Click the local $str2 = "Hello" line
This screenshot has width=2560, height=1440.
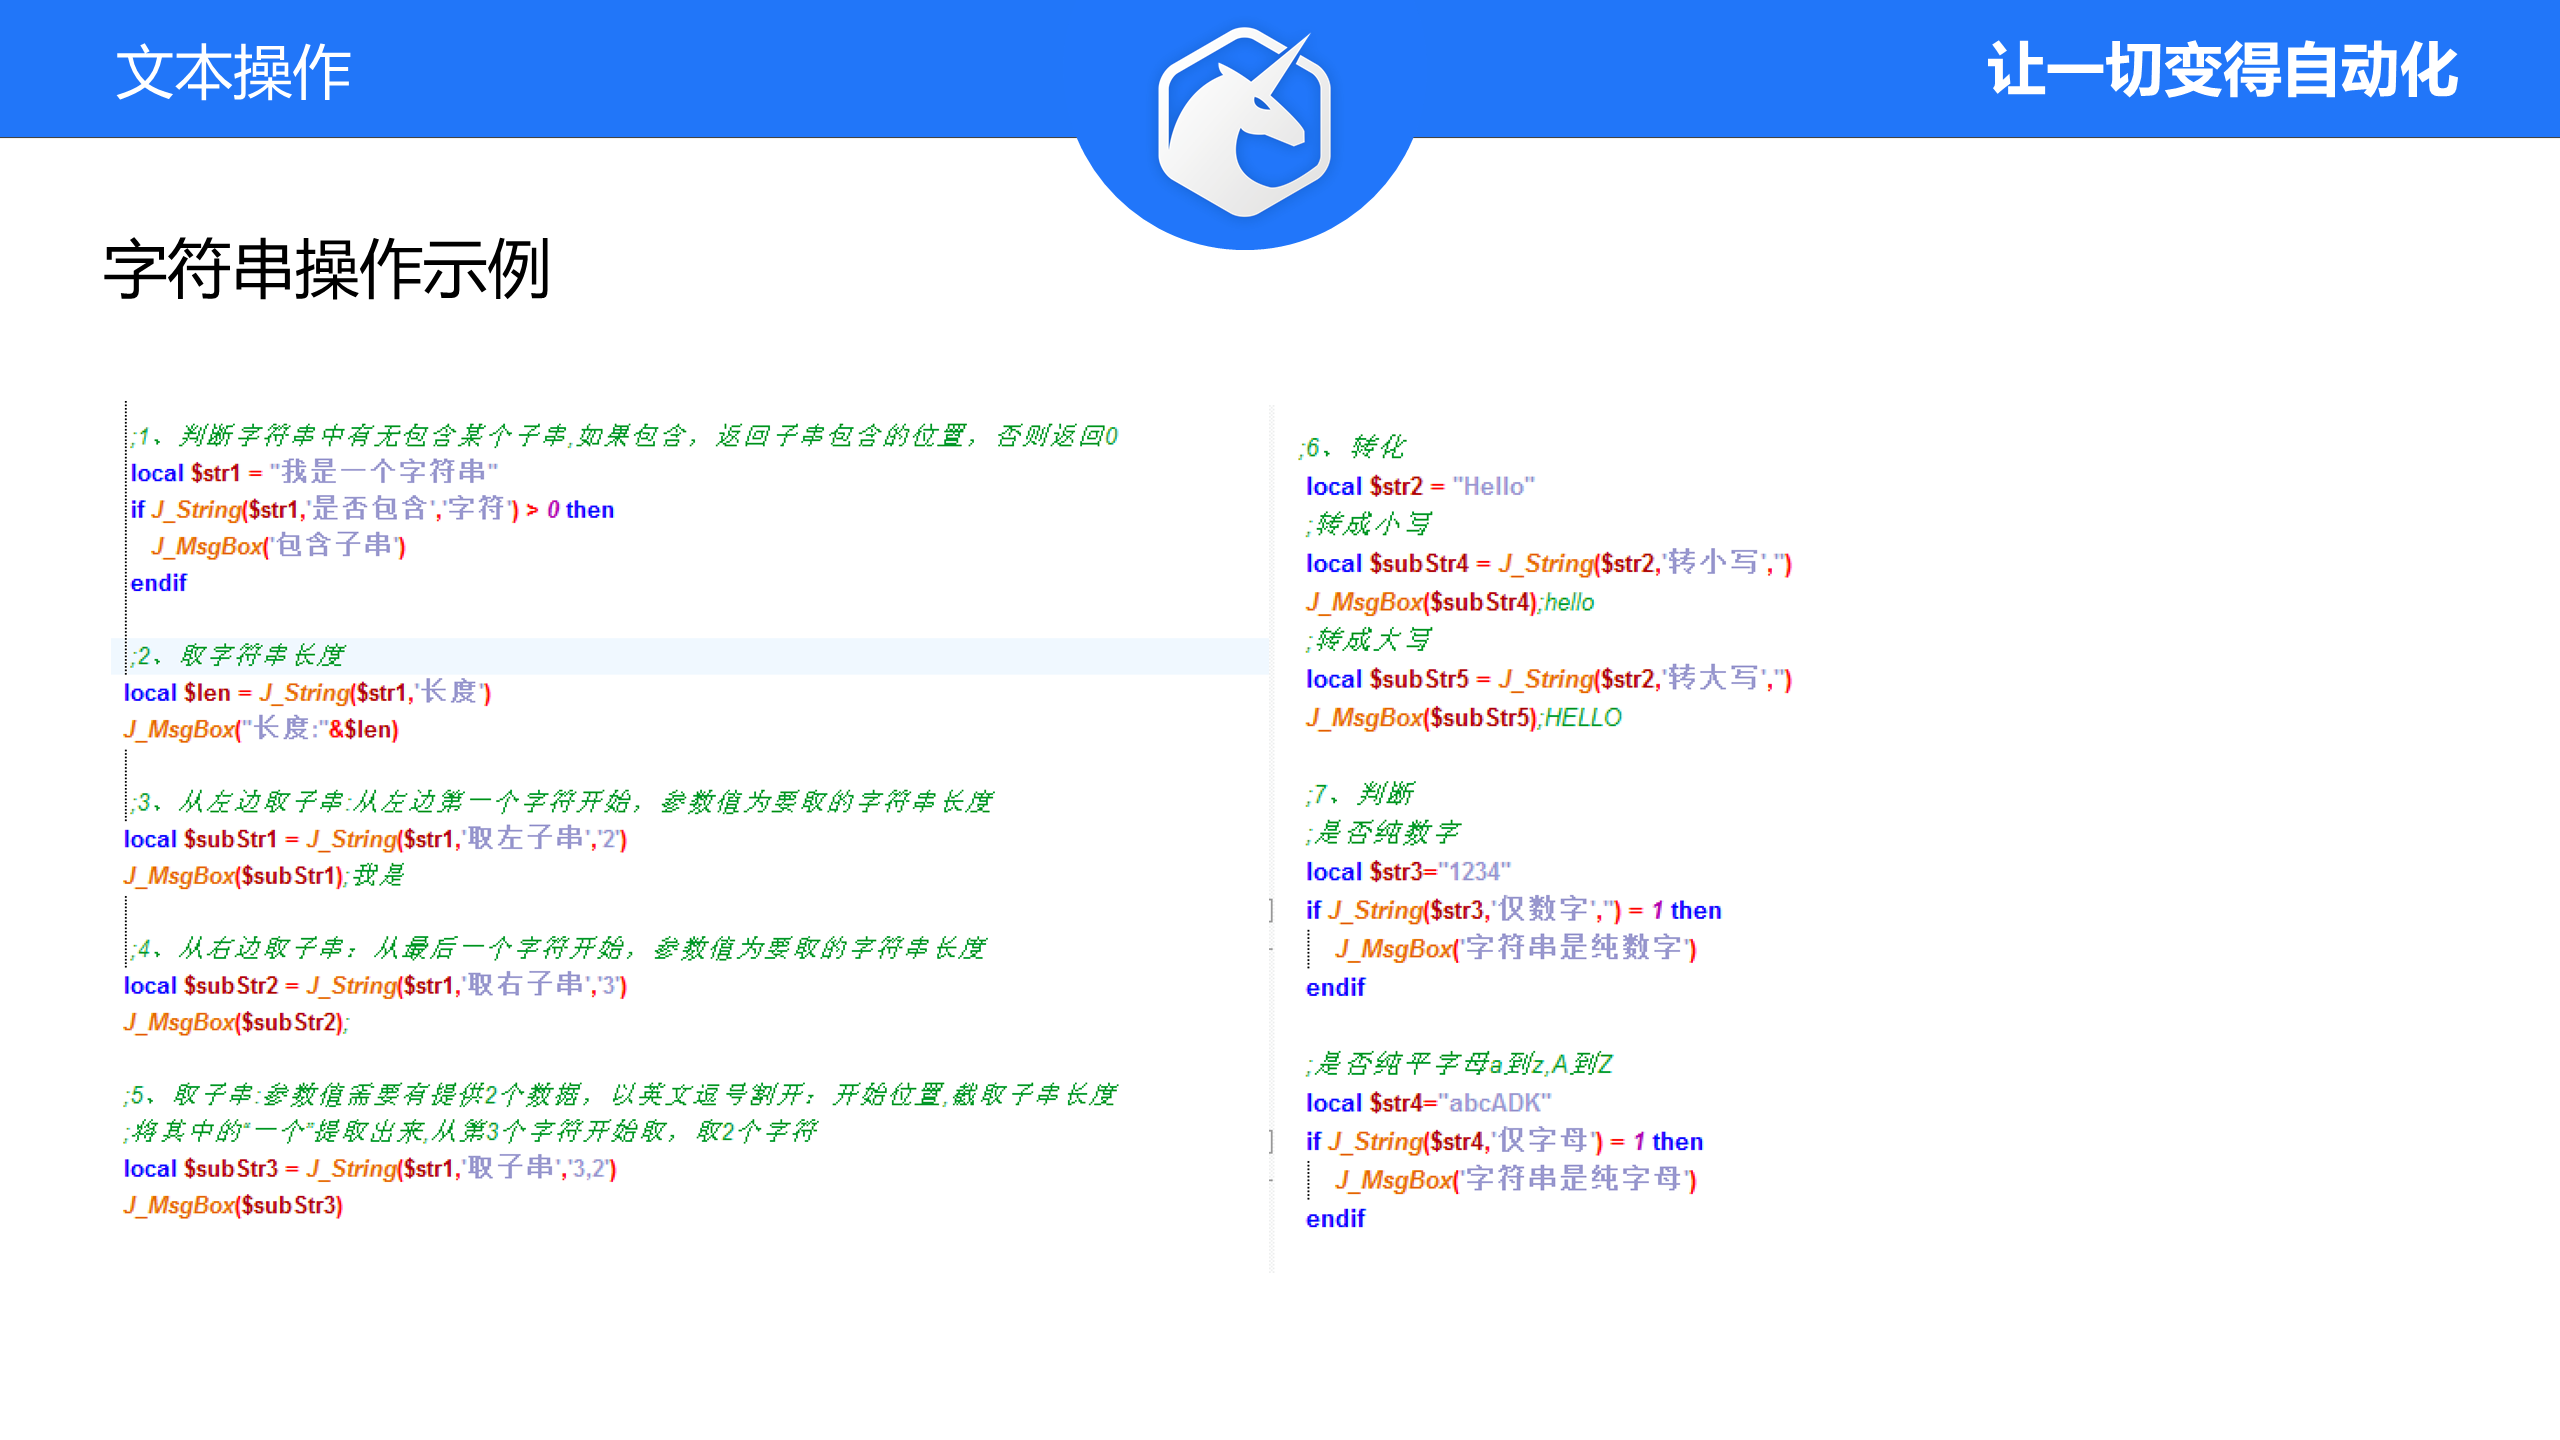point(1419,486)
